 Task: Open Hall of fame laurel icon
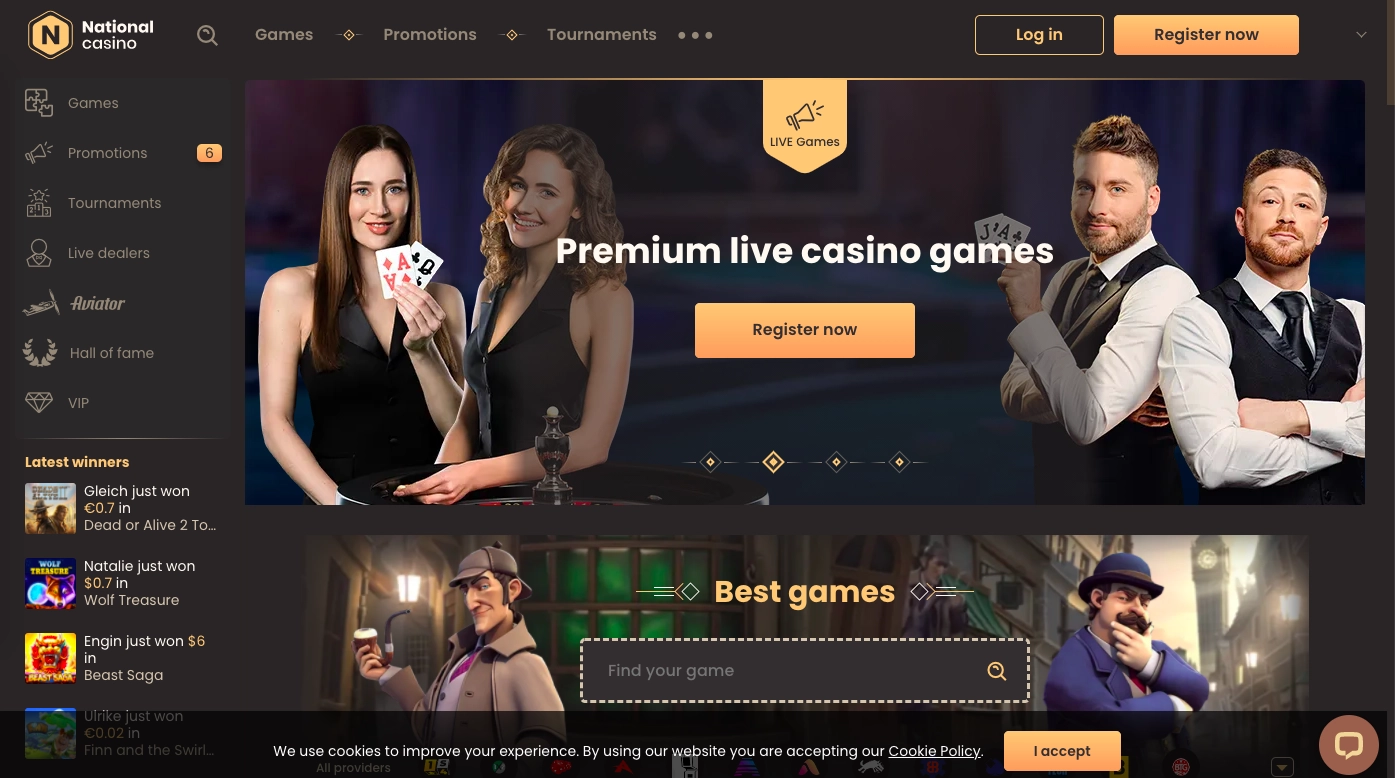(40, 353)
